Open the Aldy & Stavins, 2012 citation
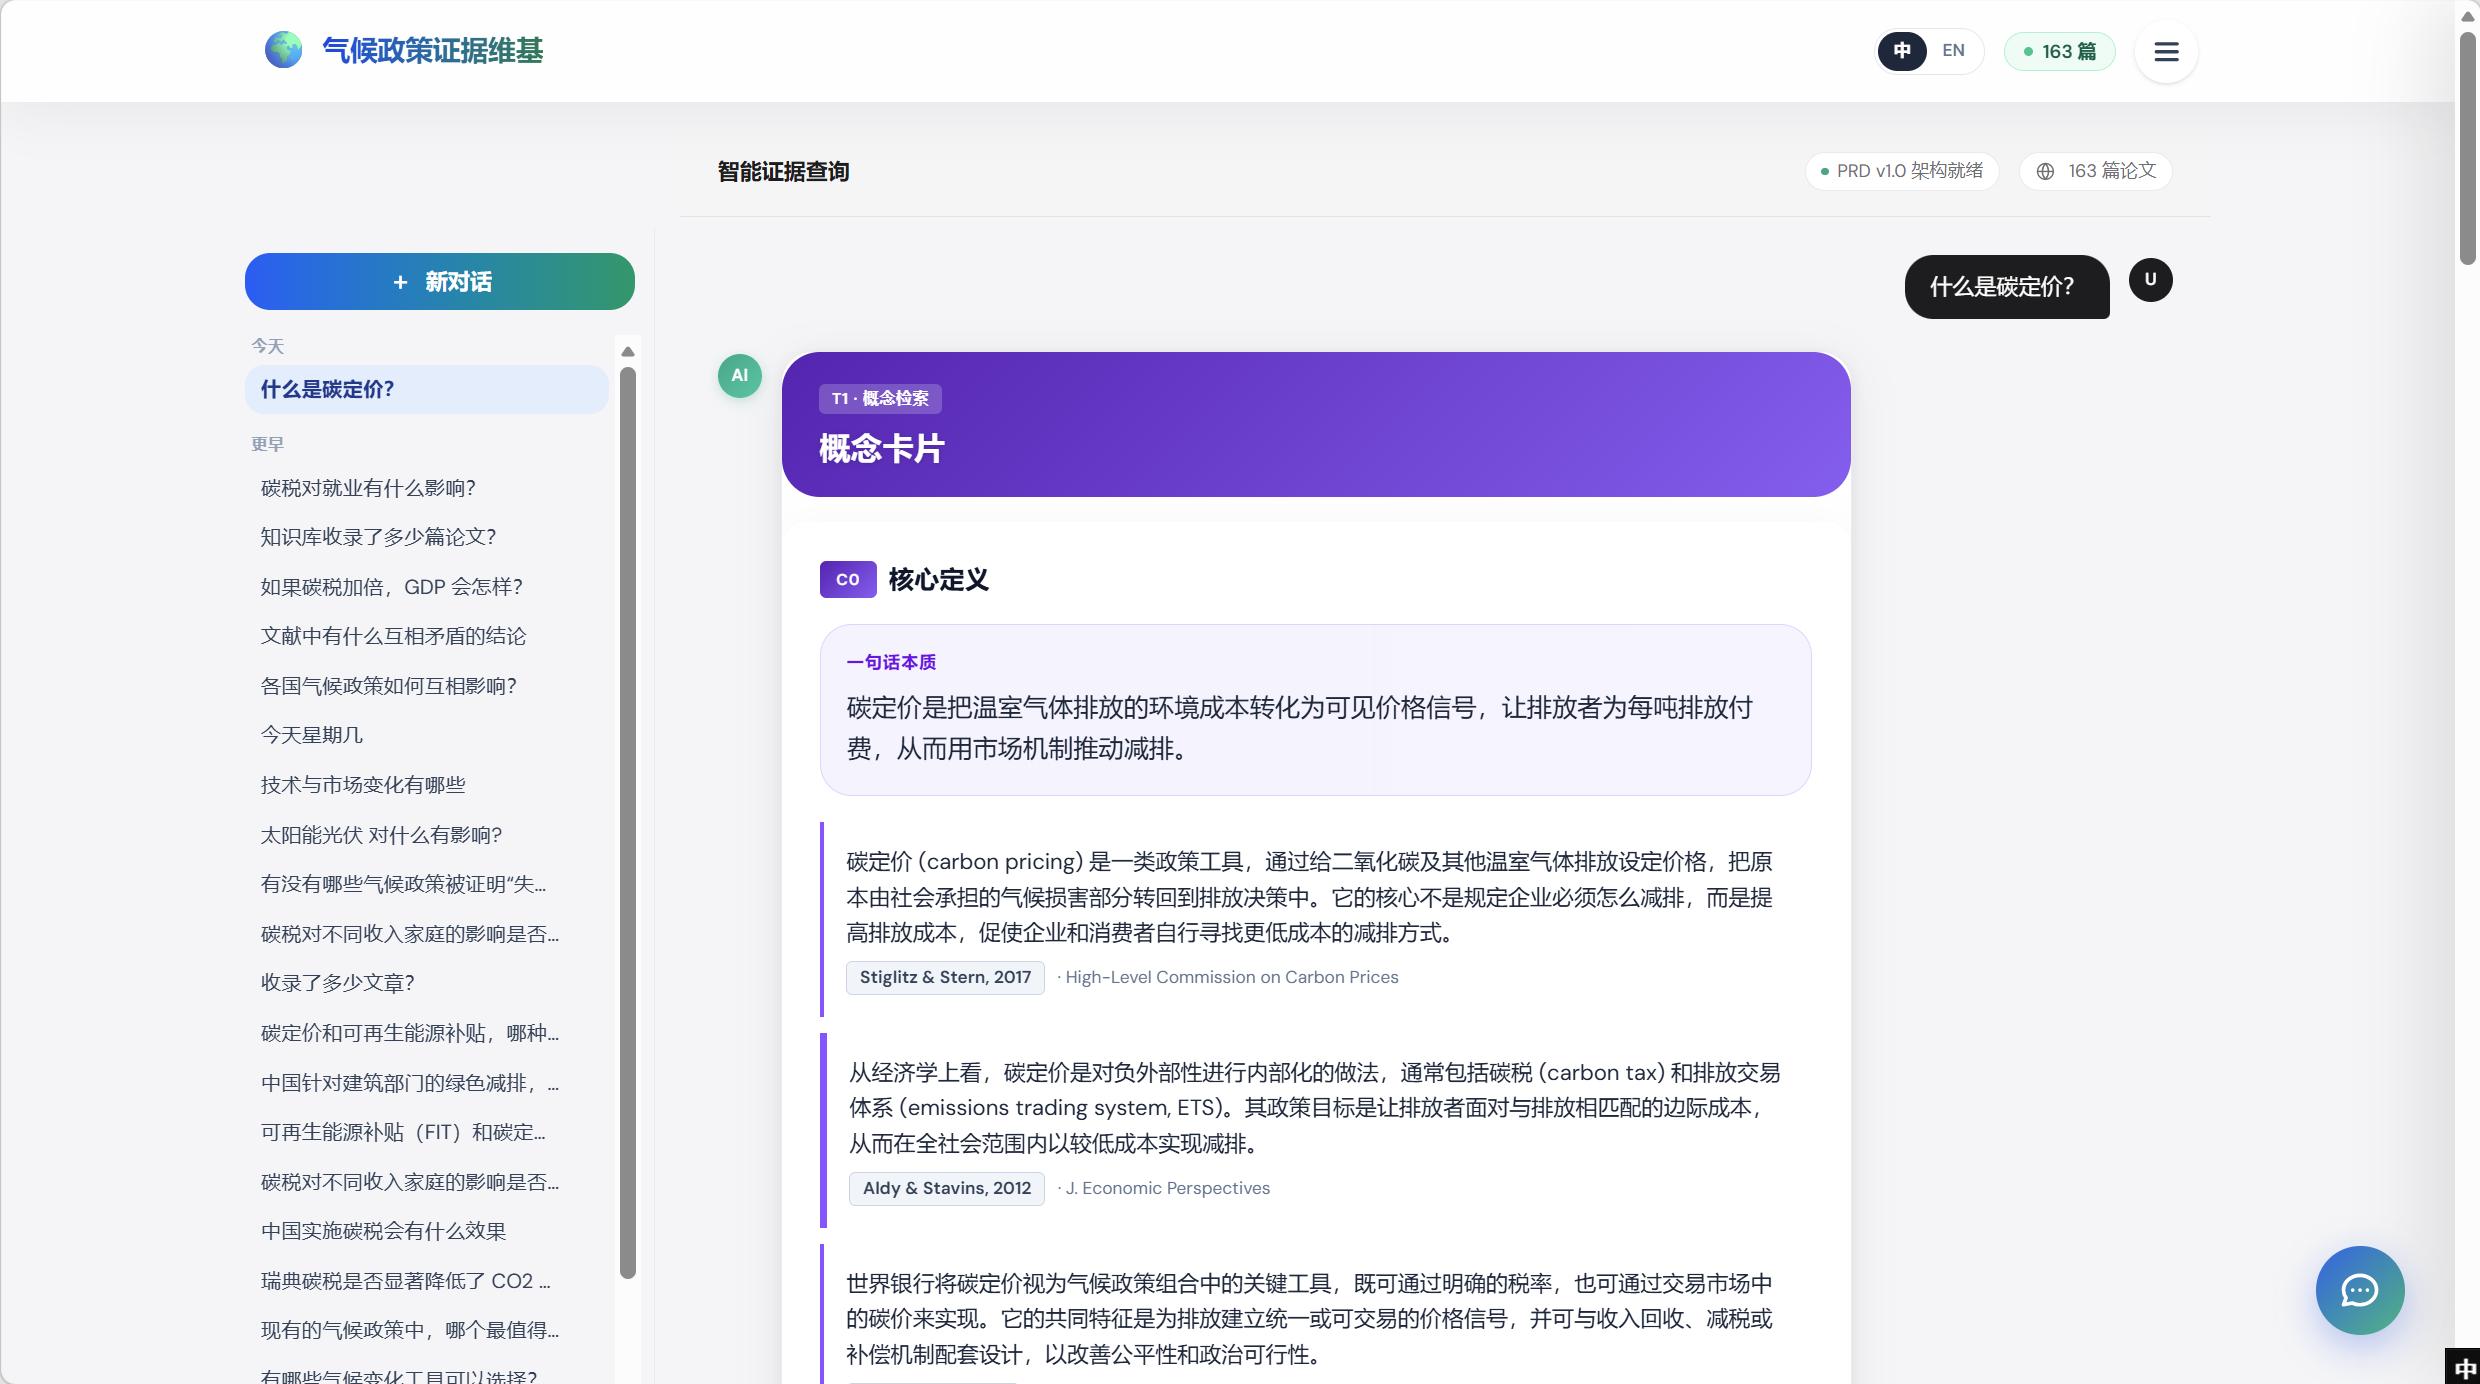This screenshot has width=2480, height=1384. 947,1188
